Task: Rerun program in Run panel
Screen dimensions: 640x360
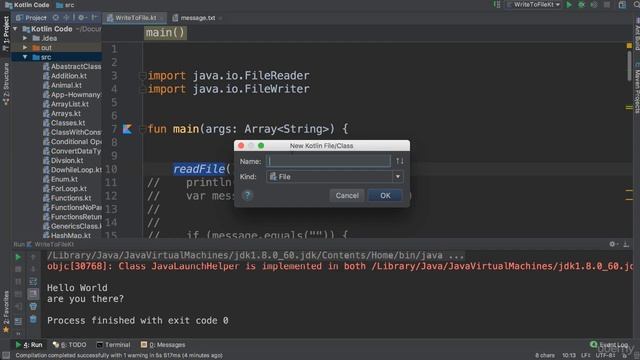Action: coord(18,257)
